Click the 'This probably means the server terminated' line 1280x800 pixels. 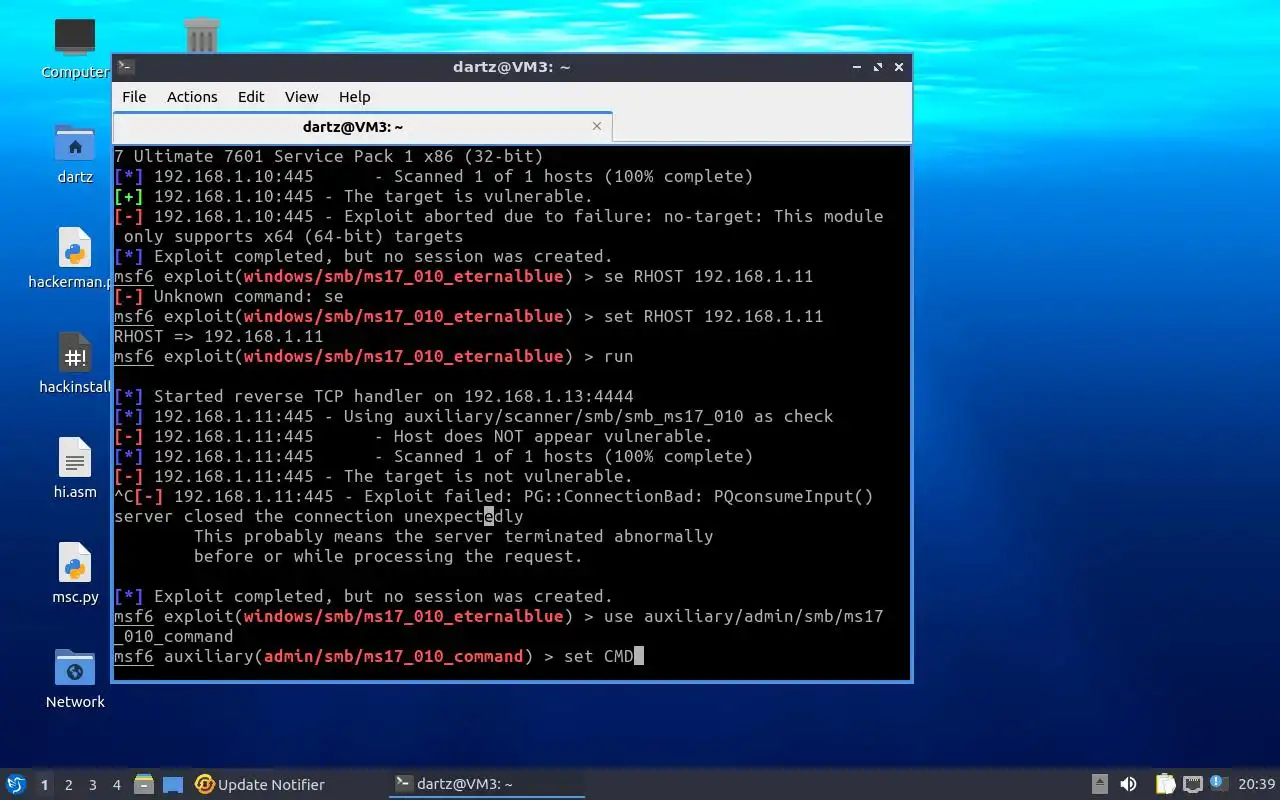click(454, 536)
